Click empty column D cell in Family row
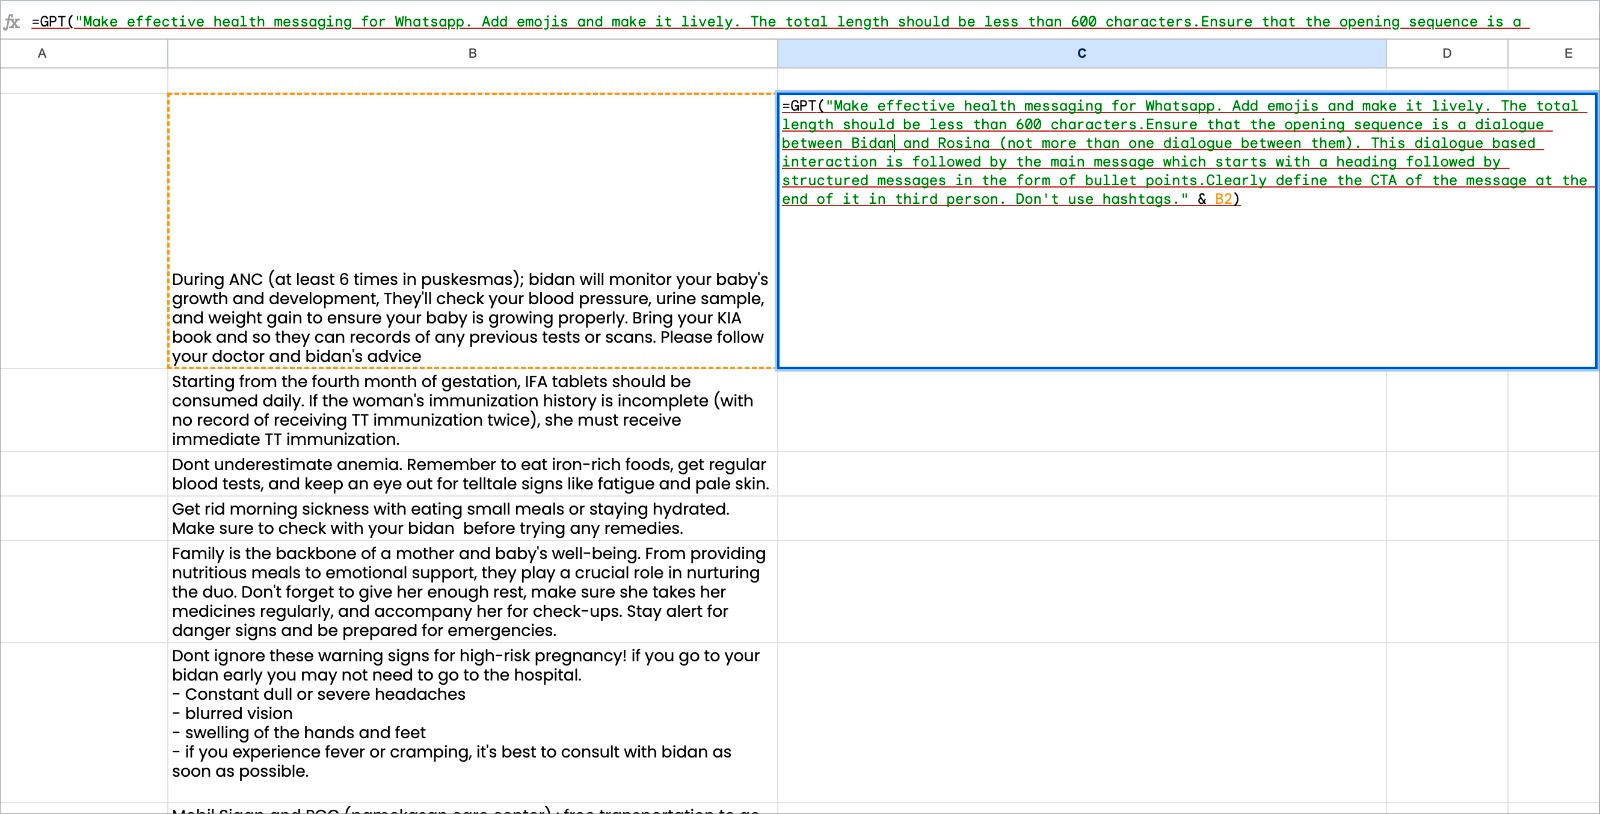 1446,591
